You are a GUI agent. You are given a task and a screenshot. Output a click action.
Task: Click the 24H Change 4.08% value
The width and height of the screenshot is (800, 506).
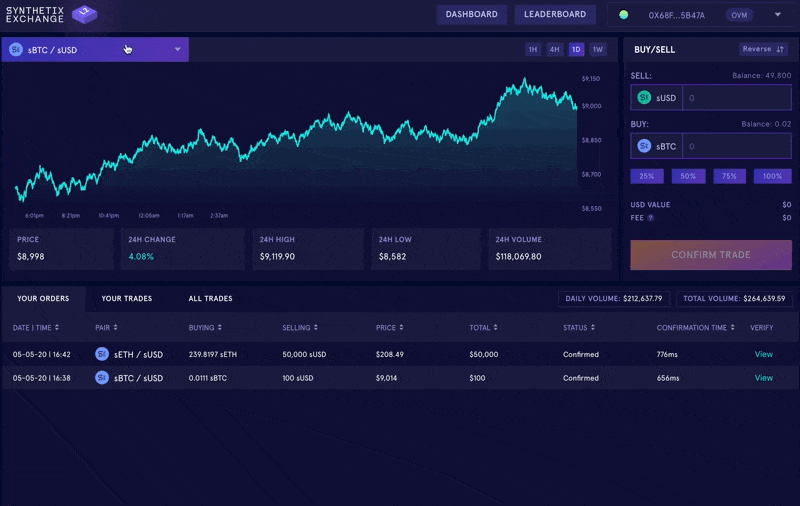pyautogui.click(x=141, y=257)
